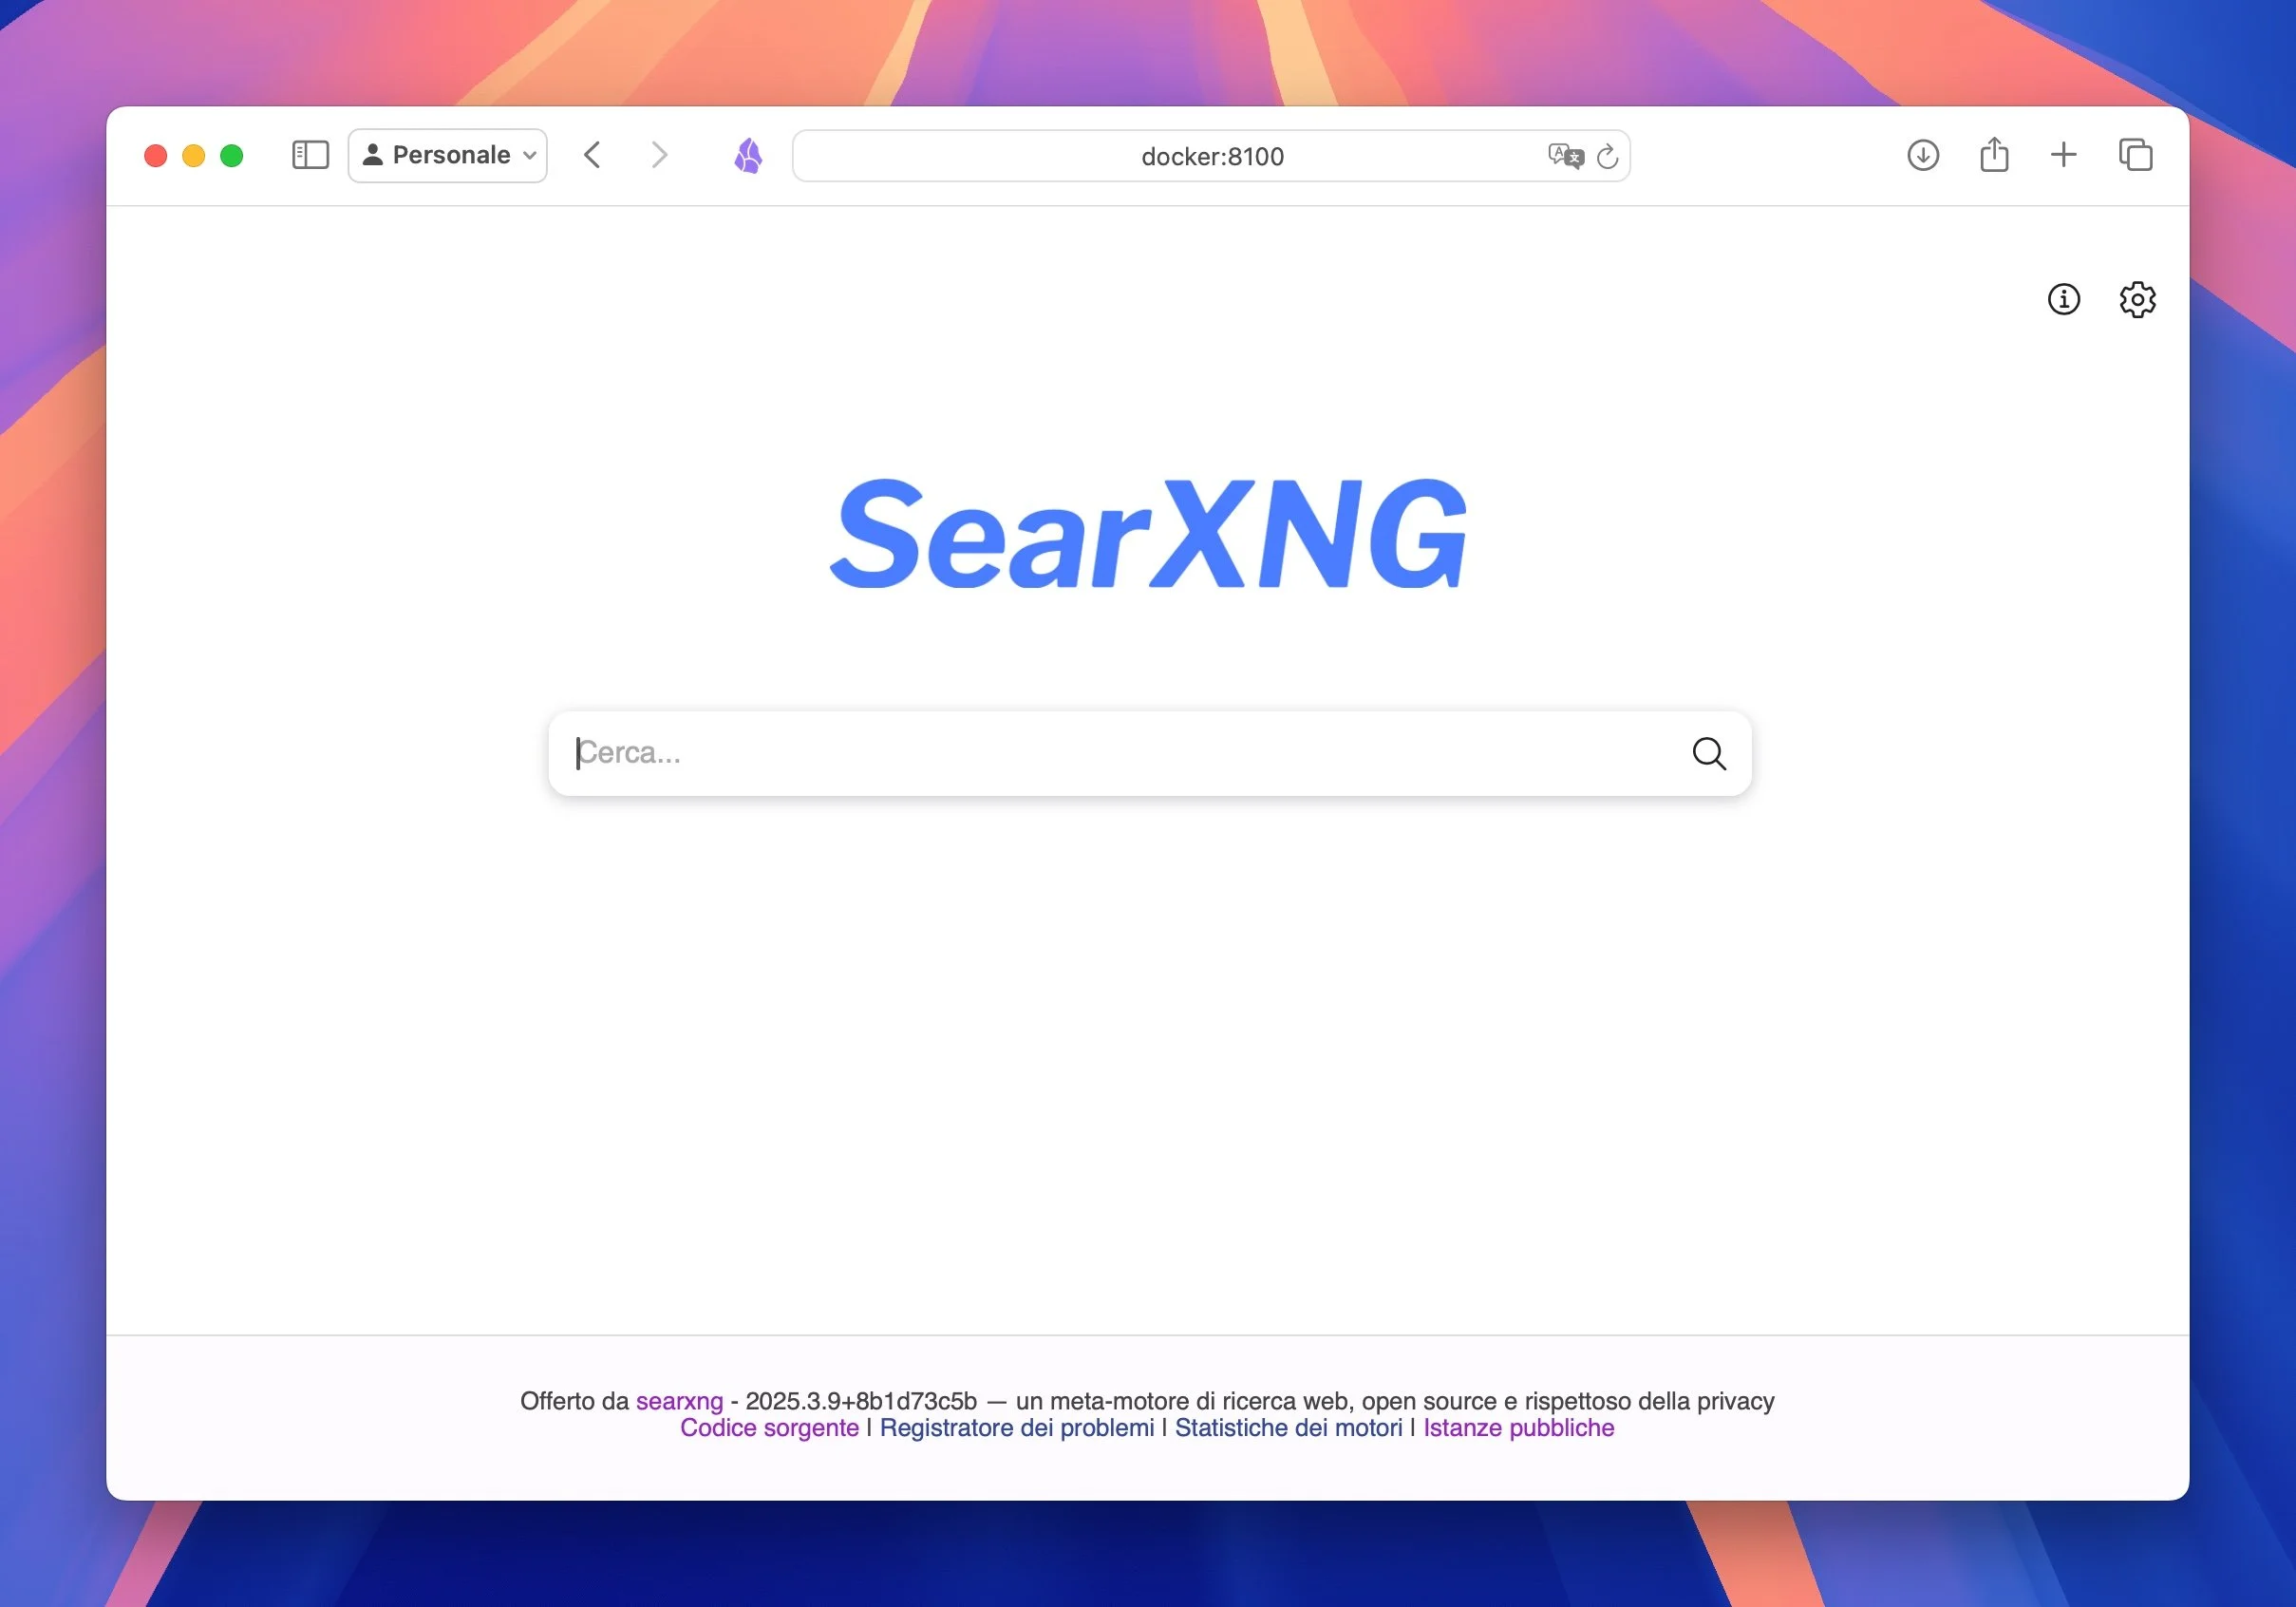Viewport: 2296px width, 1607px height.
Task: Toggle the Safari sidebar
Action: point(310,155)
